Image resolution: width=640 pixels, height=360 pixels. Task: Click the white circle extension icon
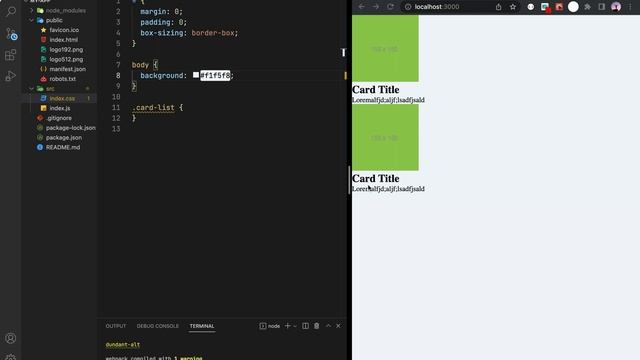[x=573, y=7]
